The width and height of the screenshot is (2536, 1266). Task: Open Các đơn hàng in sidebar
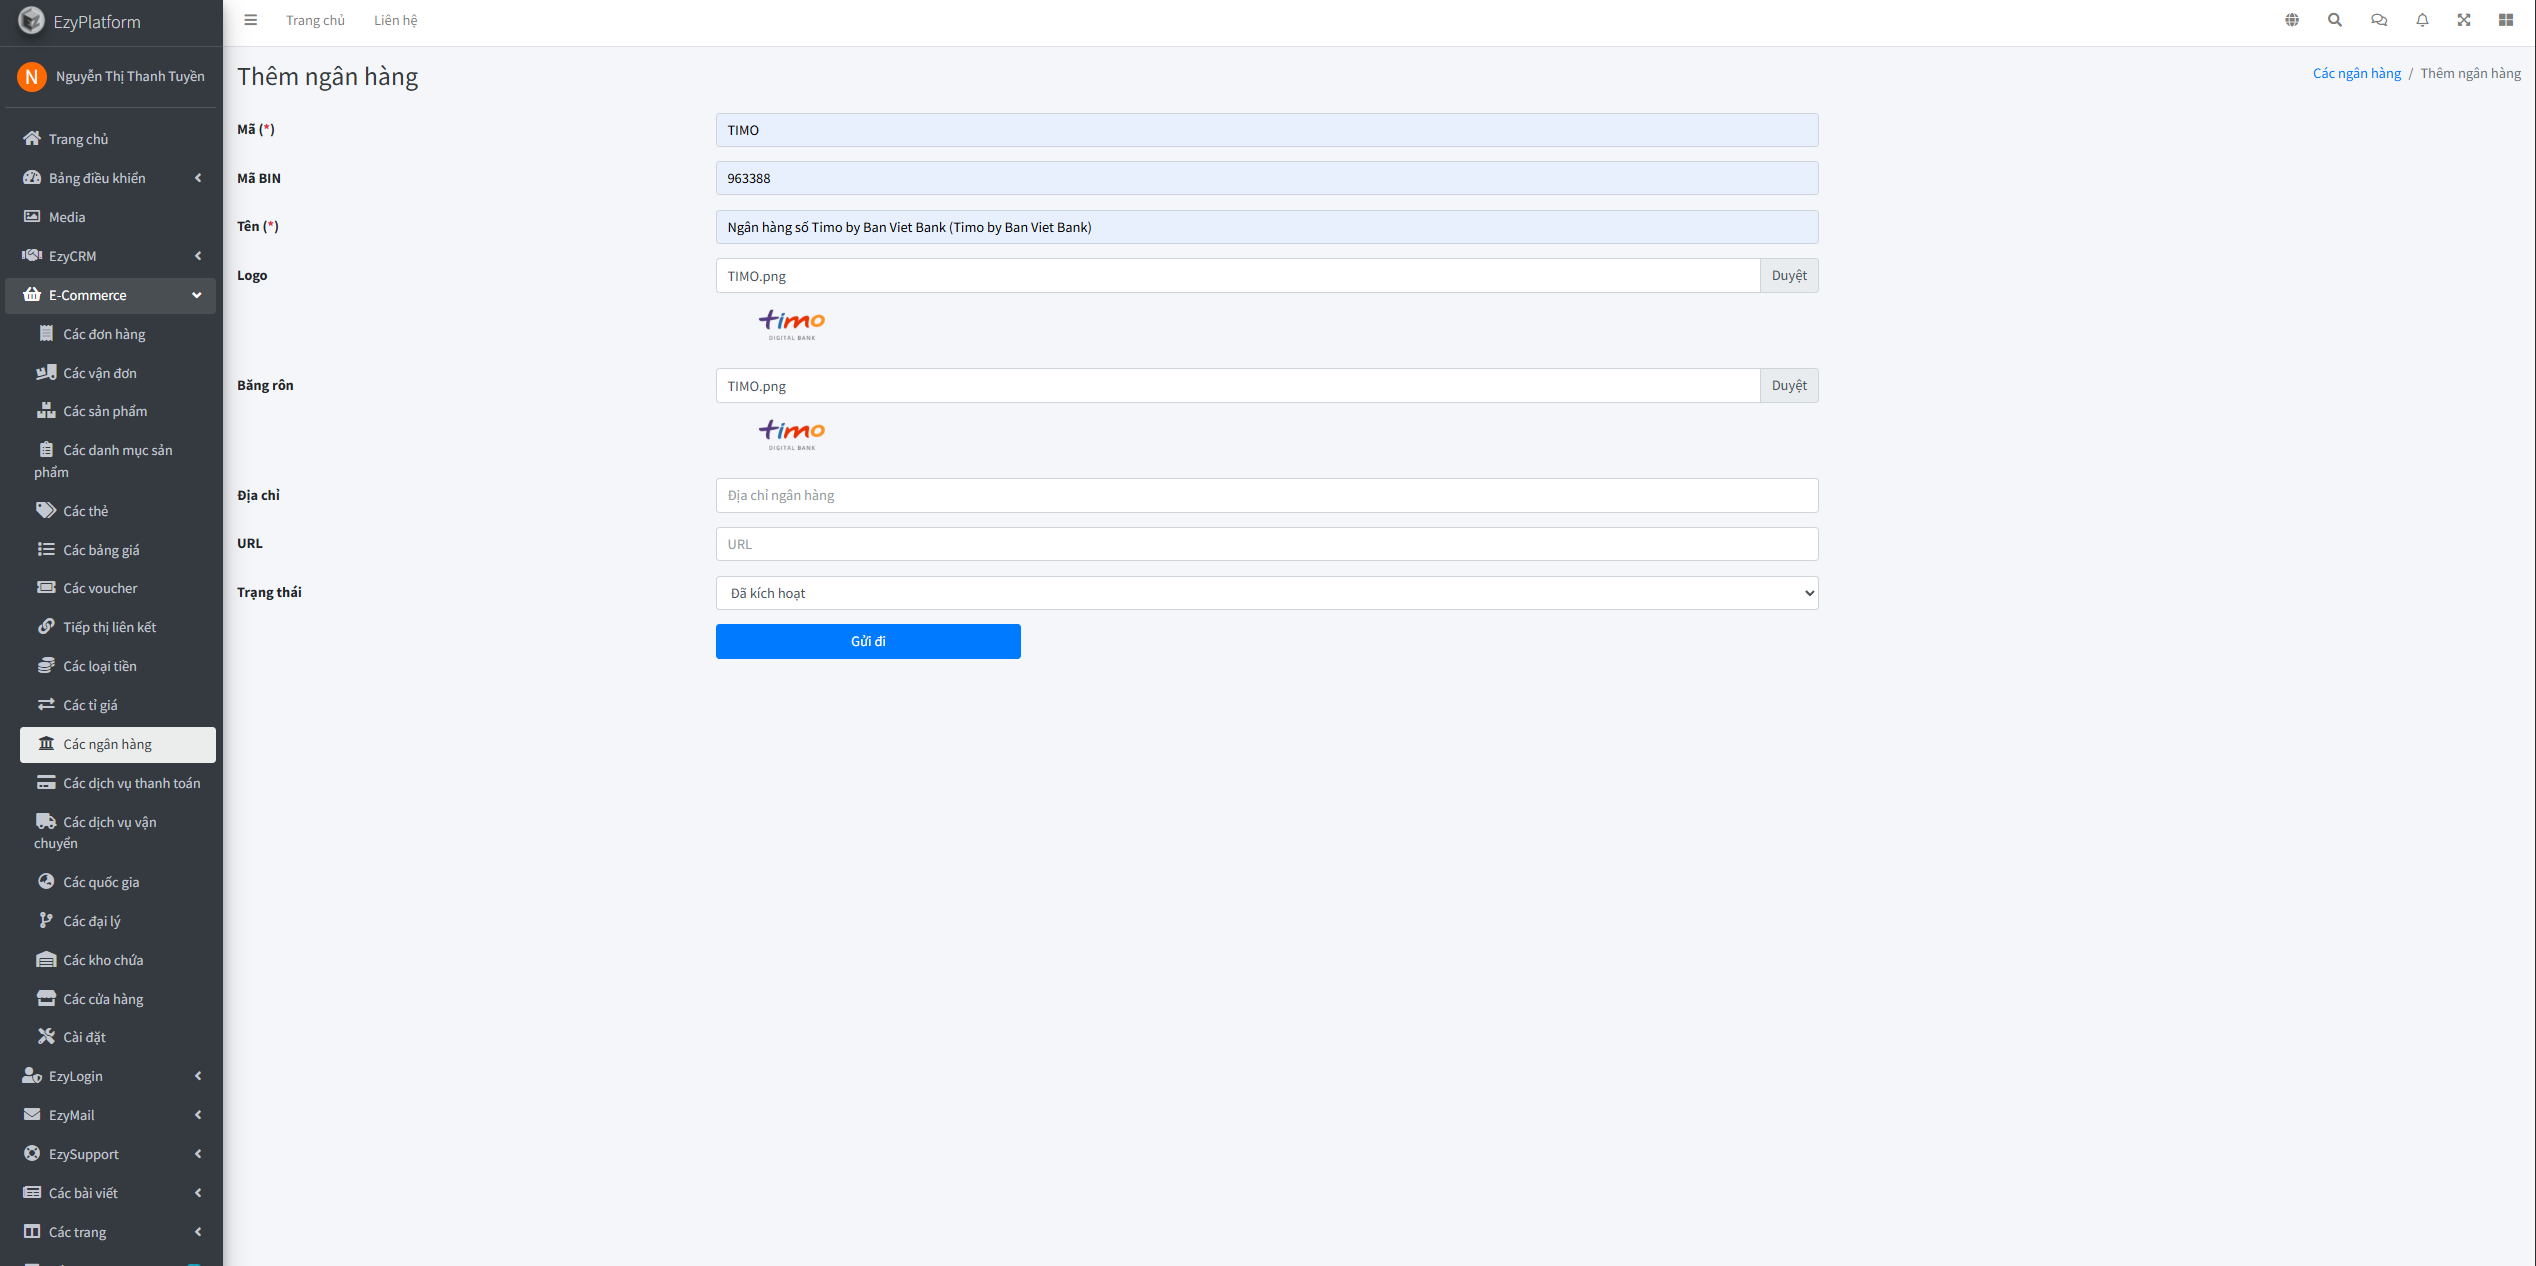[104, 334]
